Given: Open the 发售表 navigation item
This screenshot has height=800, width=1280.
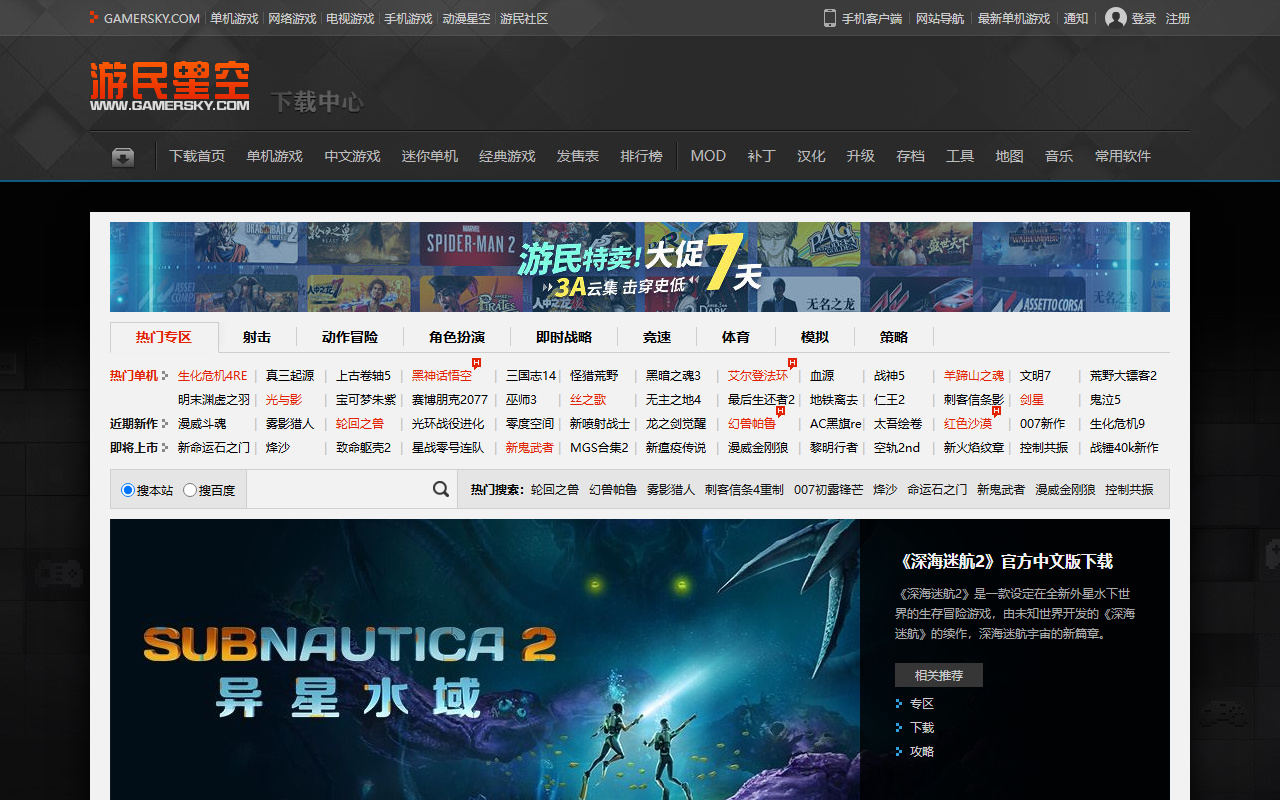Looking at the screenshot, I should tap(578, 156).
